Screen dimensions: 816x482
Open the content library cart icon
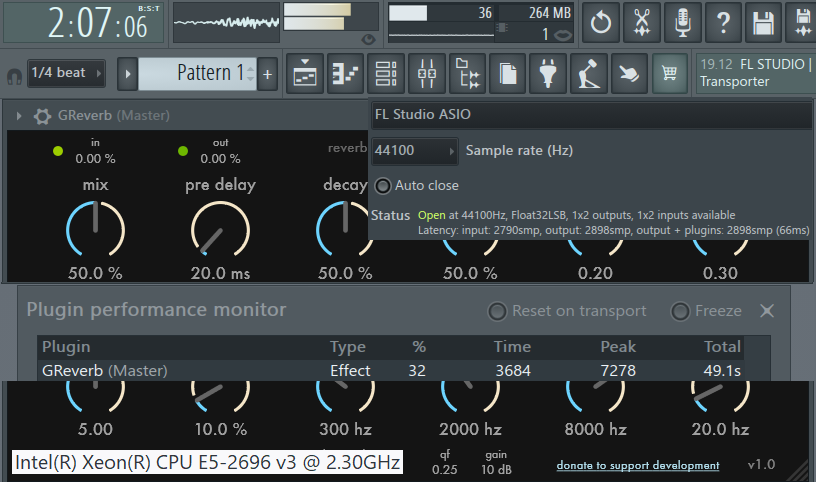(670, 74)
